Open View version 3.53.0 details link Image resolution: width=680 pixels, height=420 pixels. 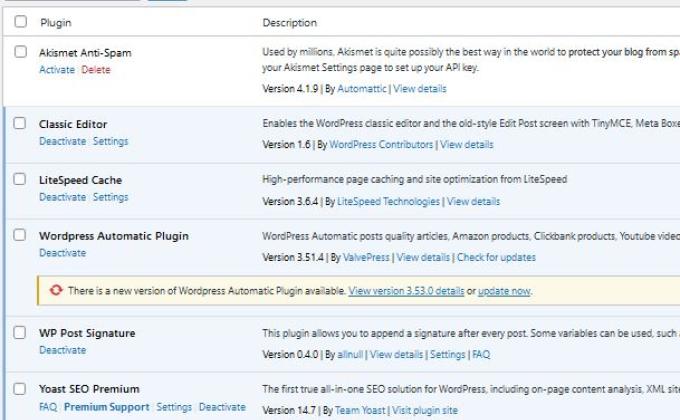[x=406, y=291]
